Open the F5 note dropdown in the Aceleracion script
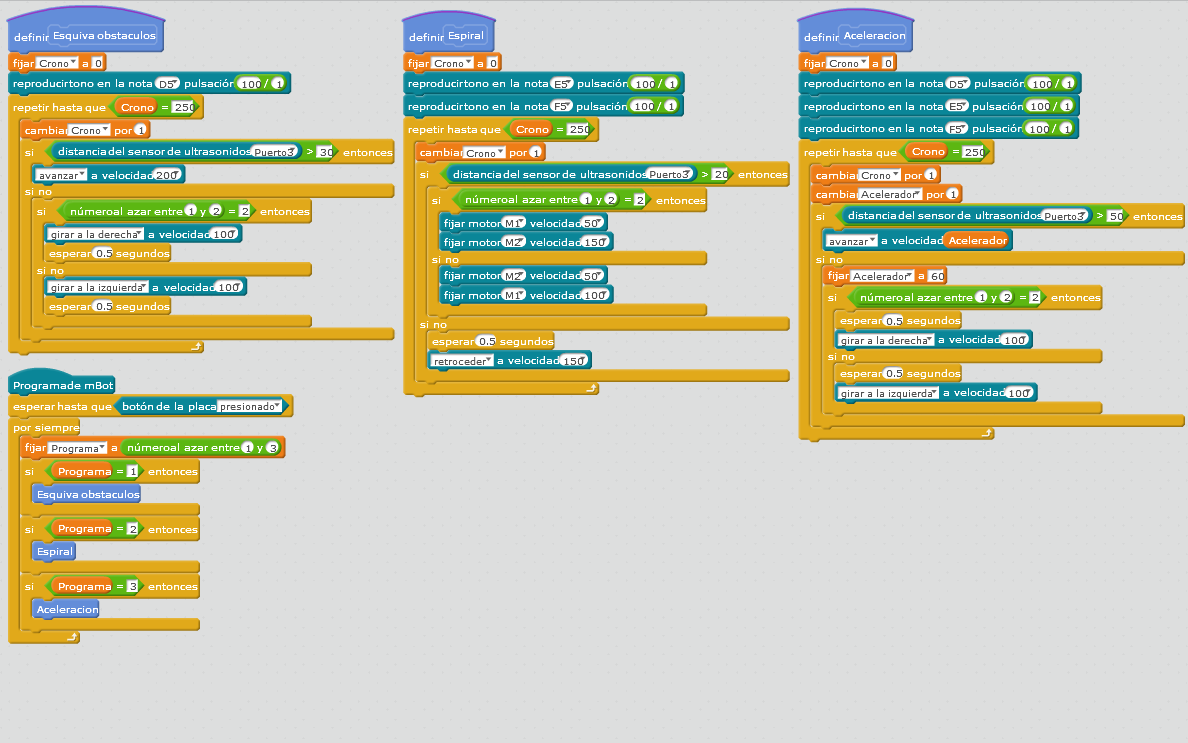The height and width of the screenshot is (743, 1188). click(x=958, y=129)
